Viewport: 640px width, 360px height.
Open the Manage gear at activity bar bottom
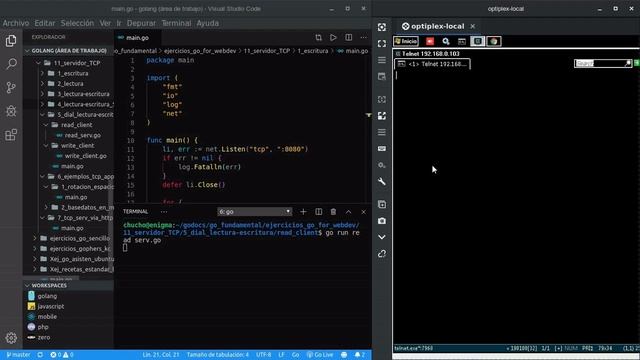point(11,338)
